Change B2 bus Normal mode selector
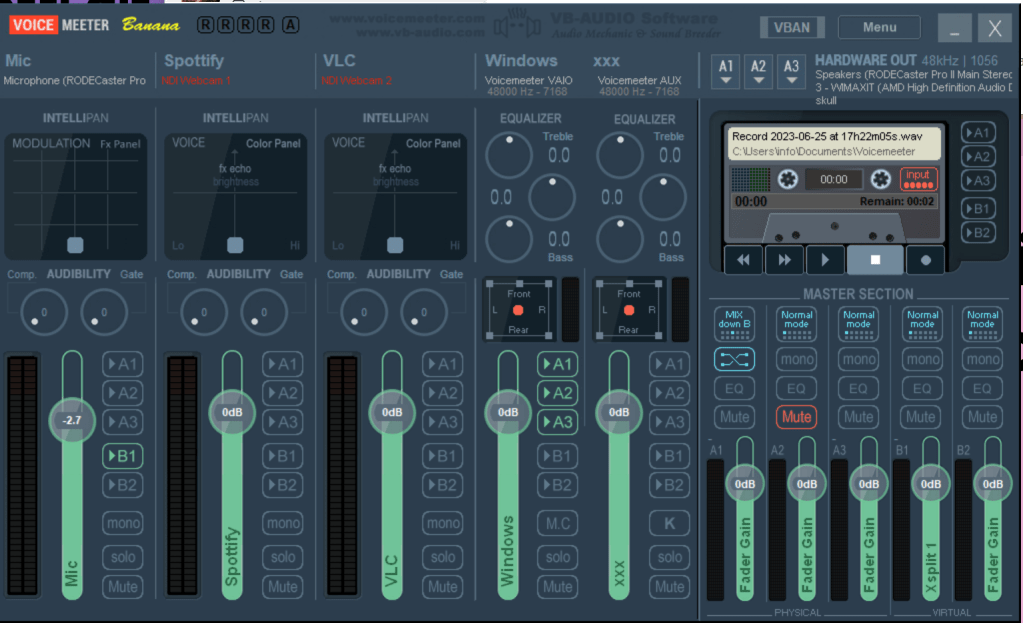The image size is (1023, 623). 982,324
